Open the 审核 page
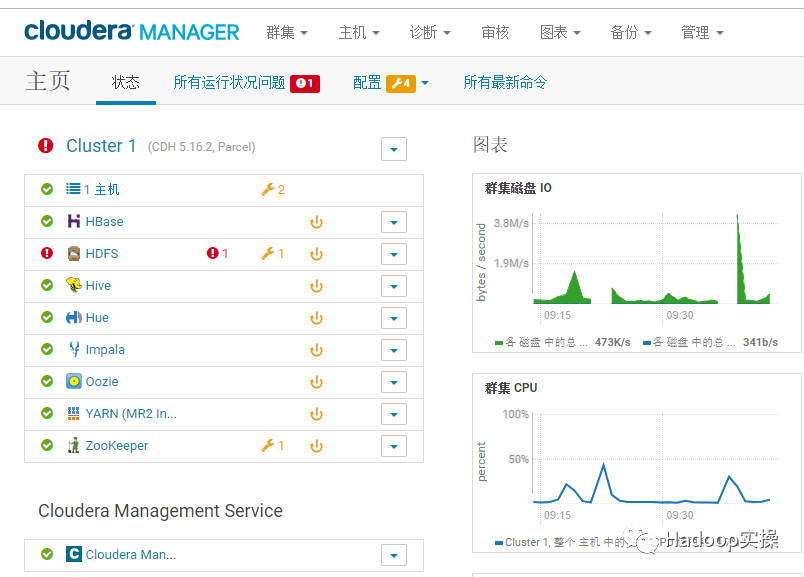This screenshot has height=577, width=804. [495, 32]
